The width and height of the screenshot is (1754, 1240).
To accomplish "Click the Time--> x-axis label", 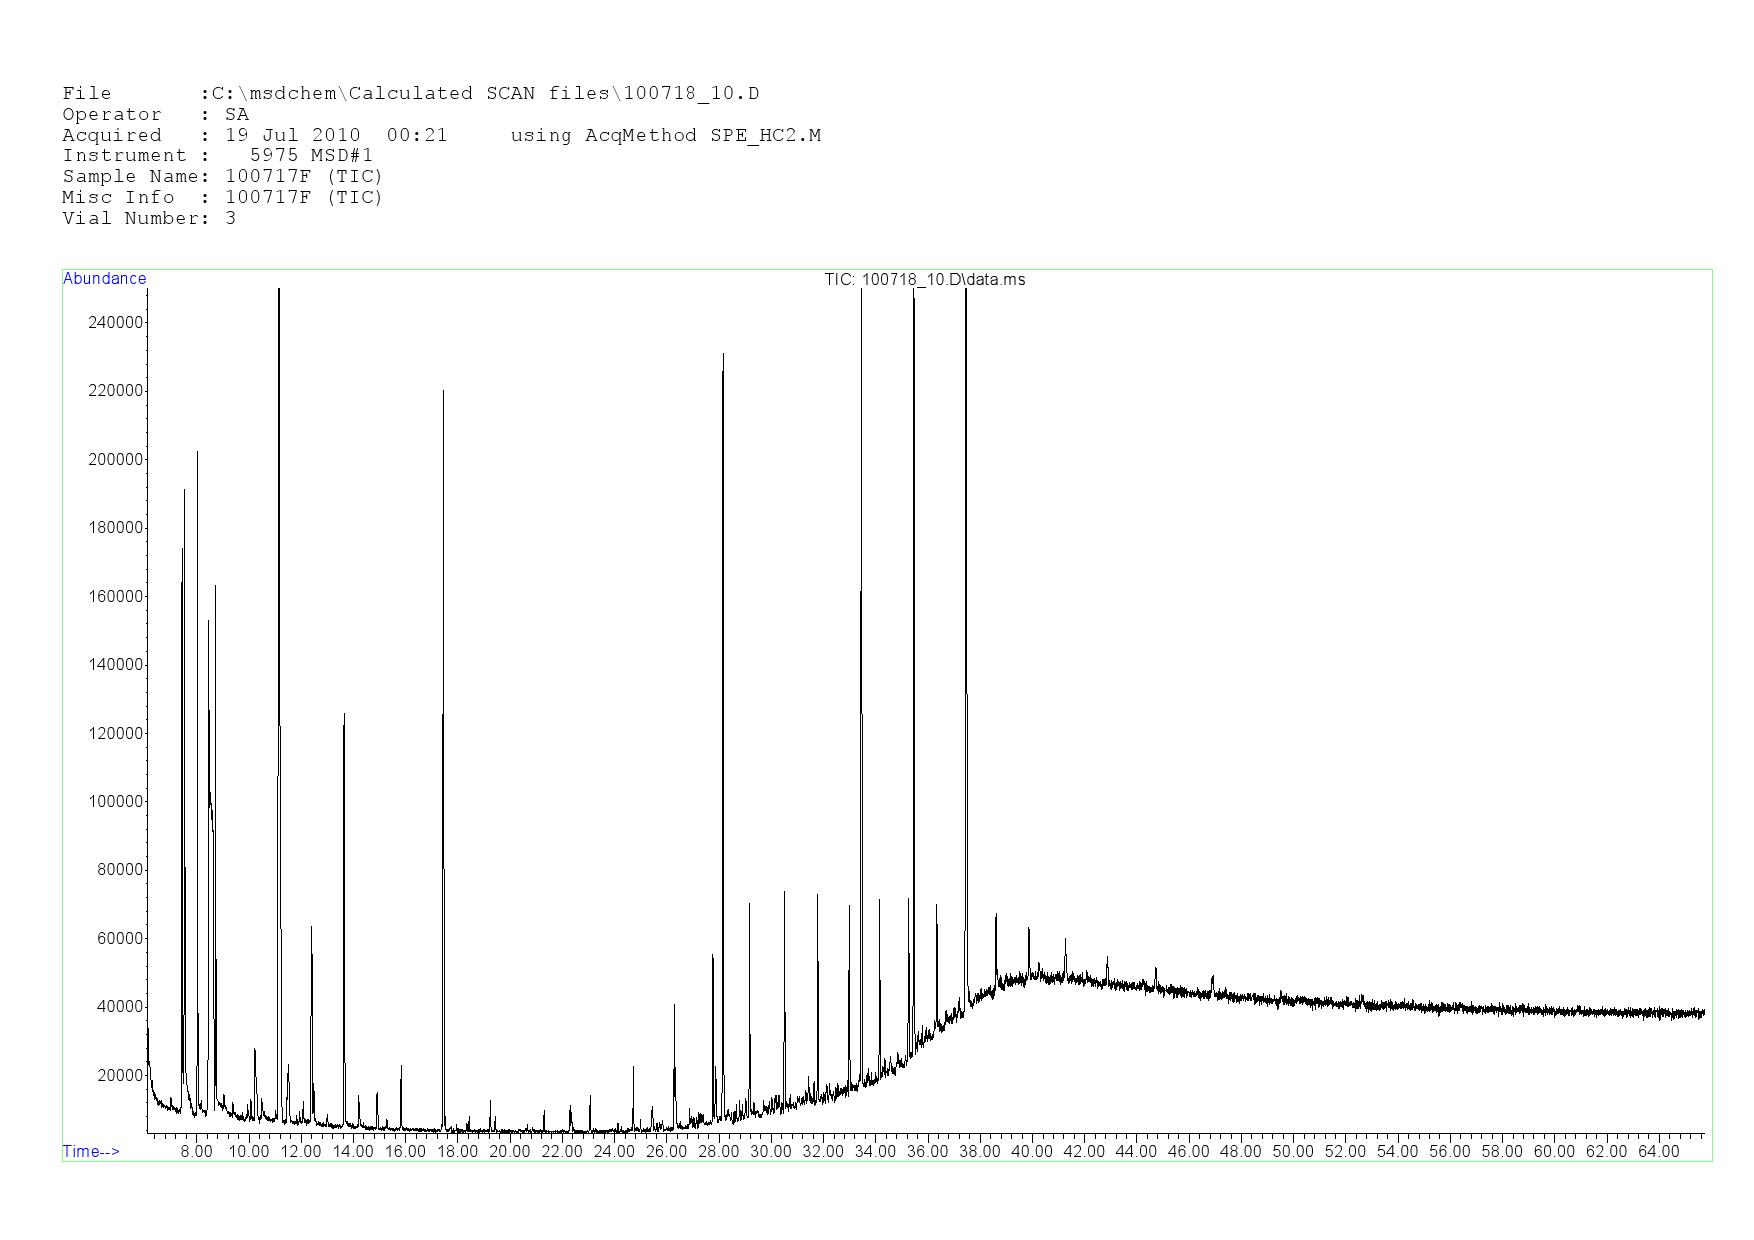I will 91,1151.
